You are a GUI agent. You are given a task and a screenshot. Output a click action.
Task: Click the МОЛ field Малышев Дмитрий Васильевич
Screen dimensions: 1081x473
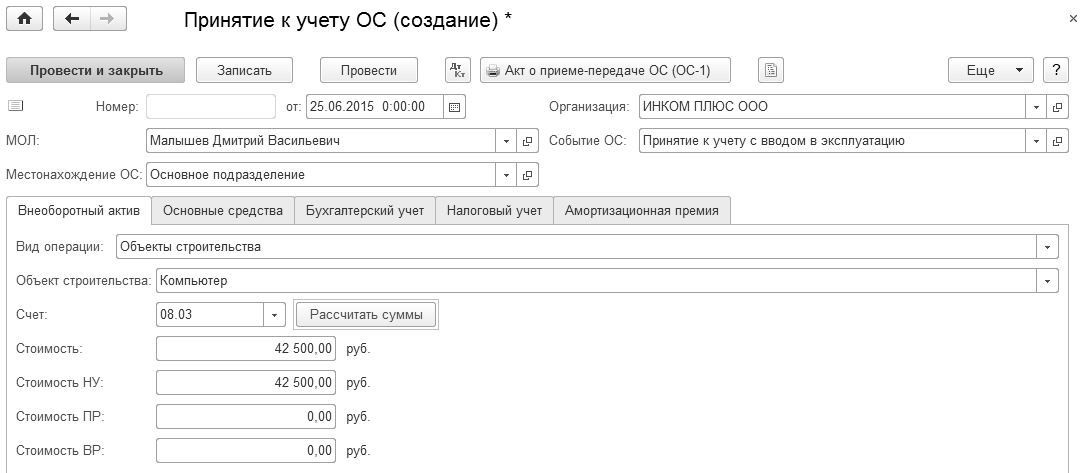pyautogui.click(x=321, y=141)
